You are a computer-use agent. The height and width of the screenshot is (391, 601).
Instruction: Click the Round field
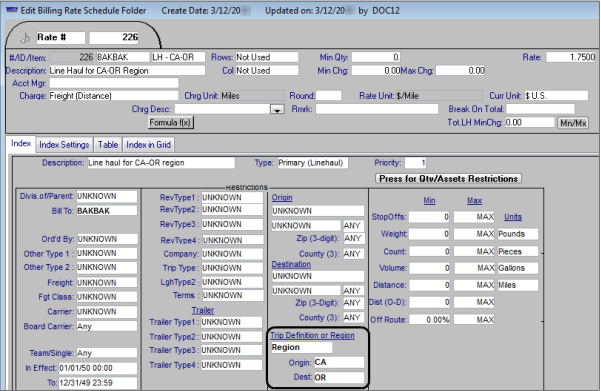click(x=328, y=96)
